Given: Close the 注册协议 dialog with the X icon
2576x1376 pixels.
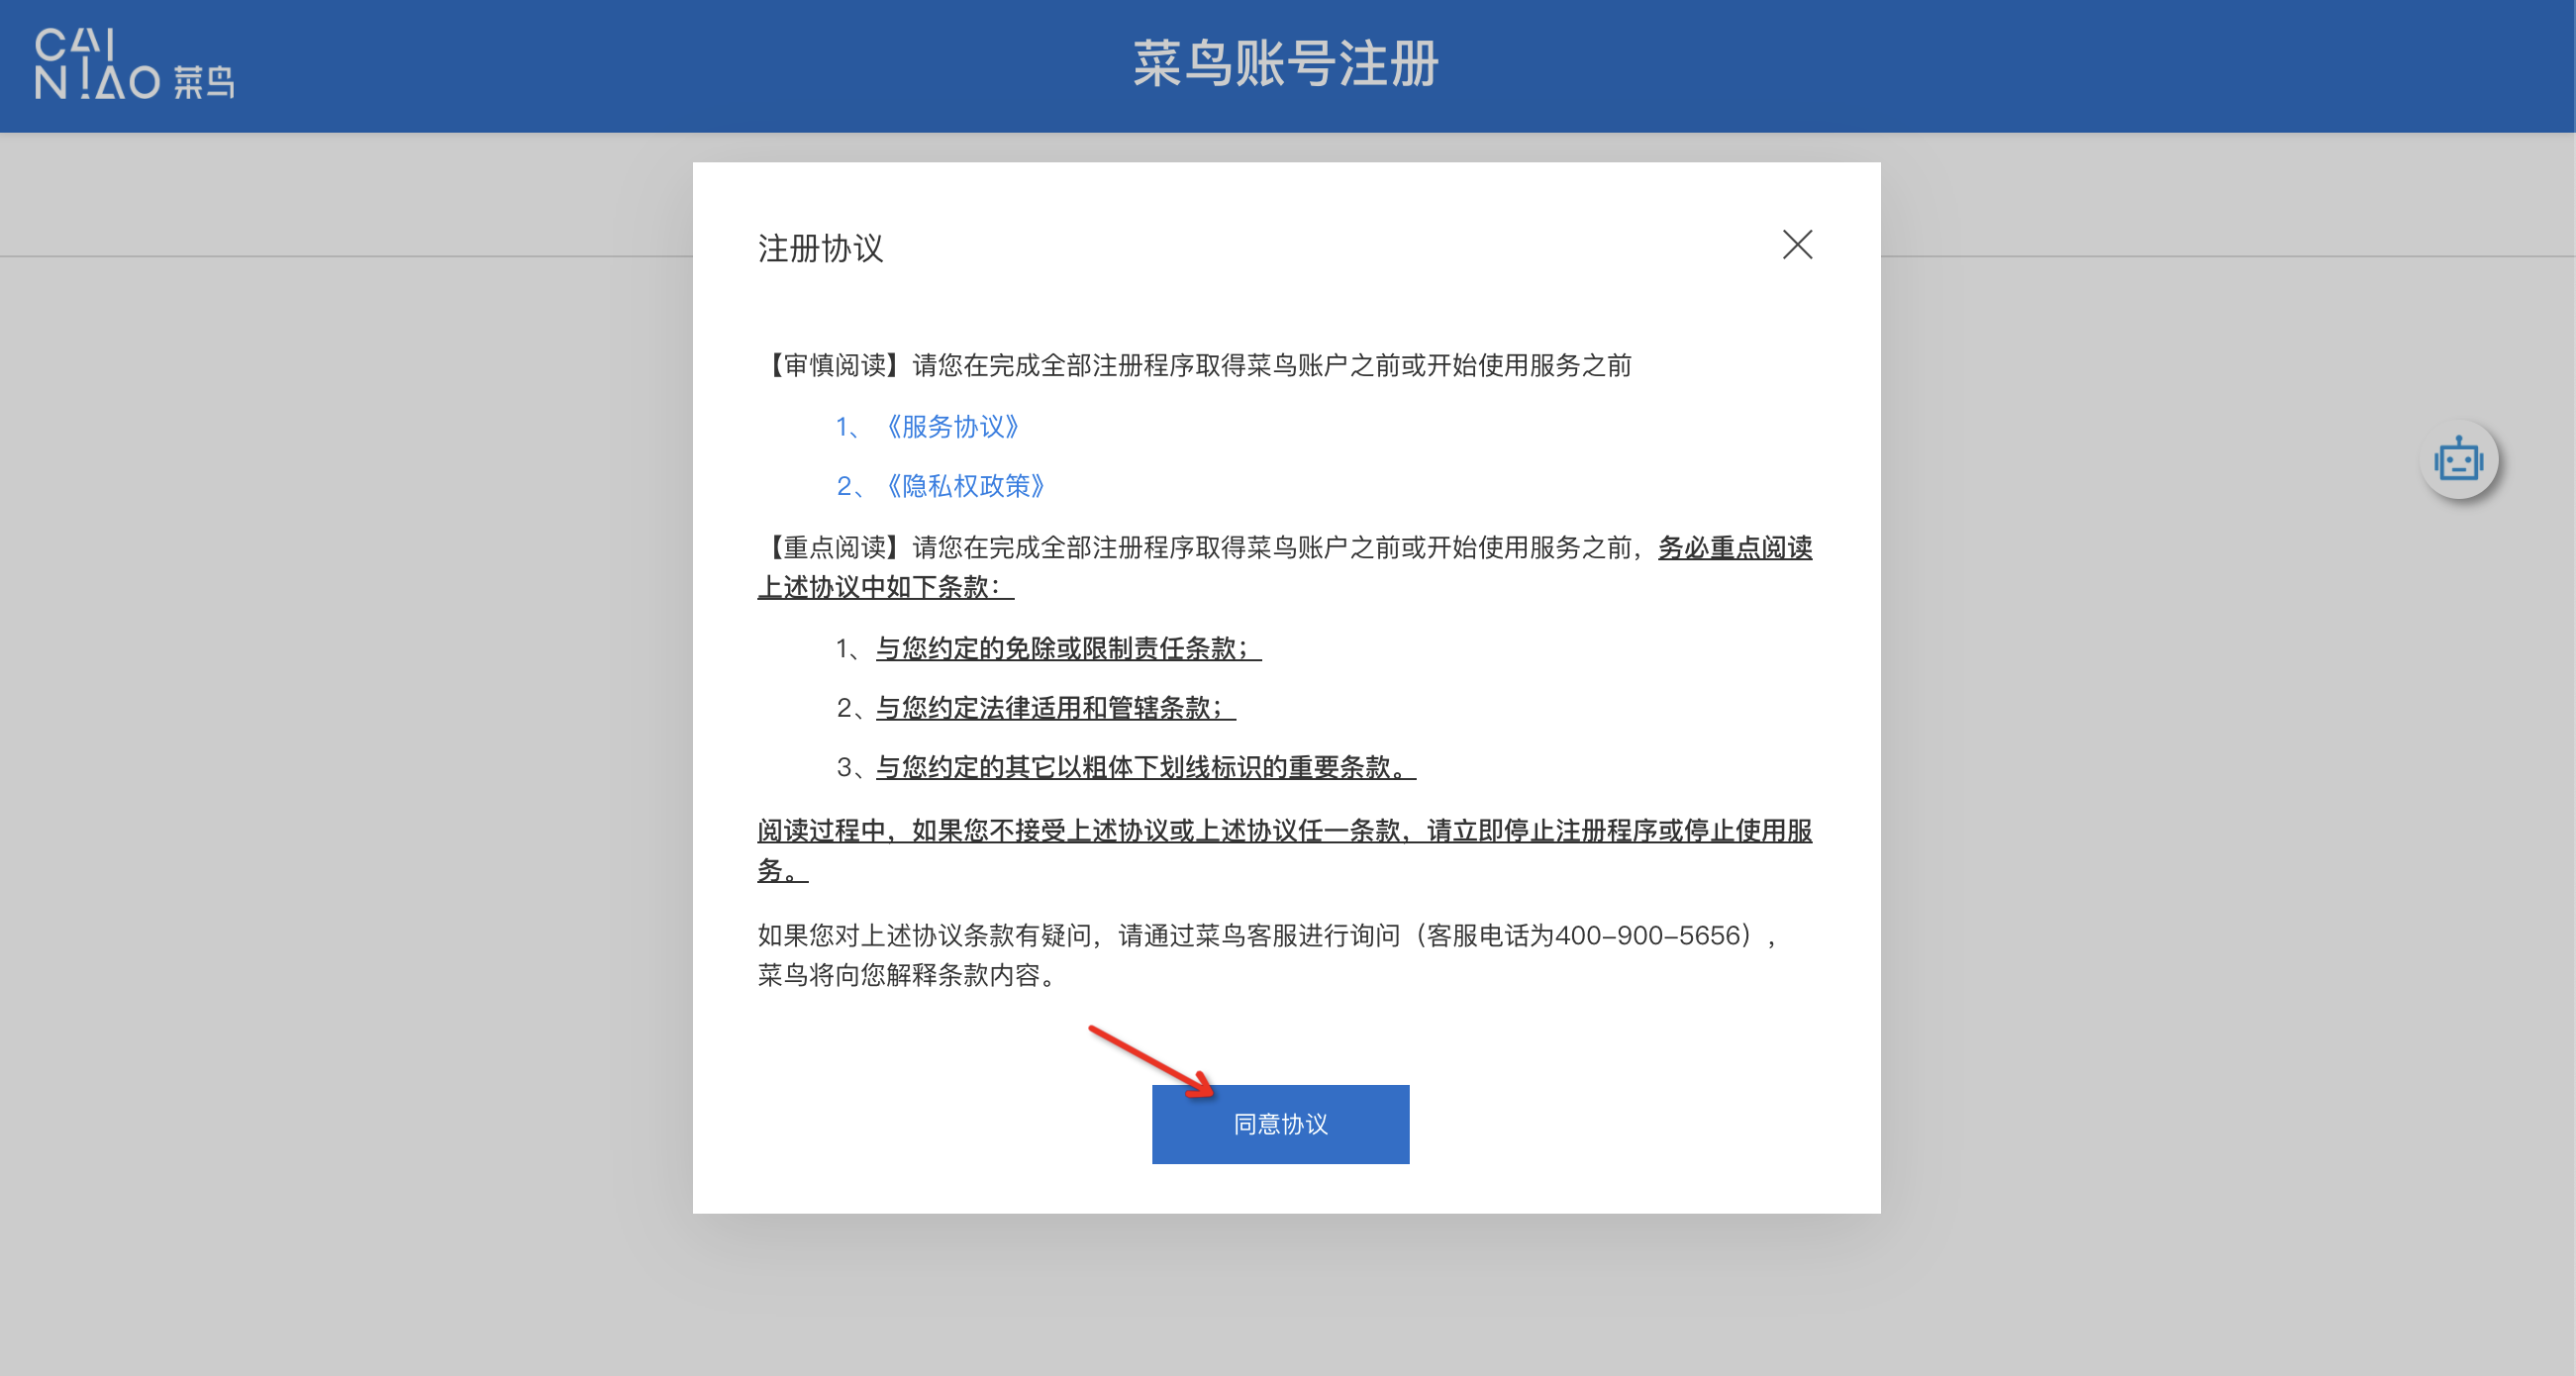Looking at the screenshot, I should click(x=1797, y=244).
